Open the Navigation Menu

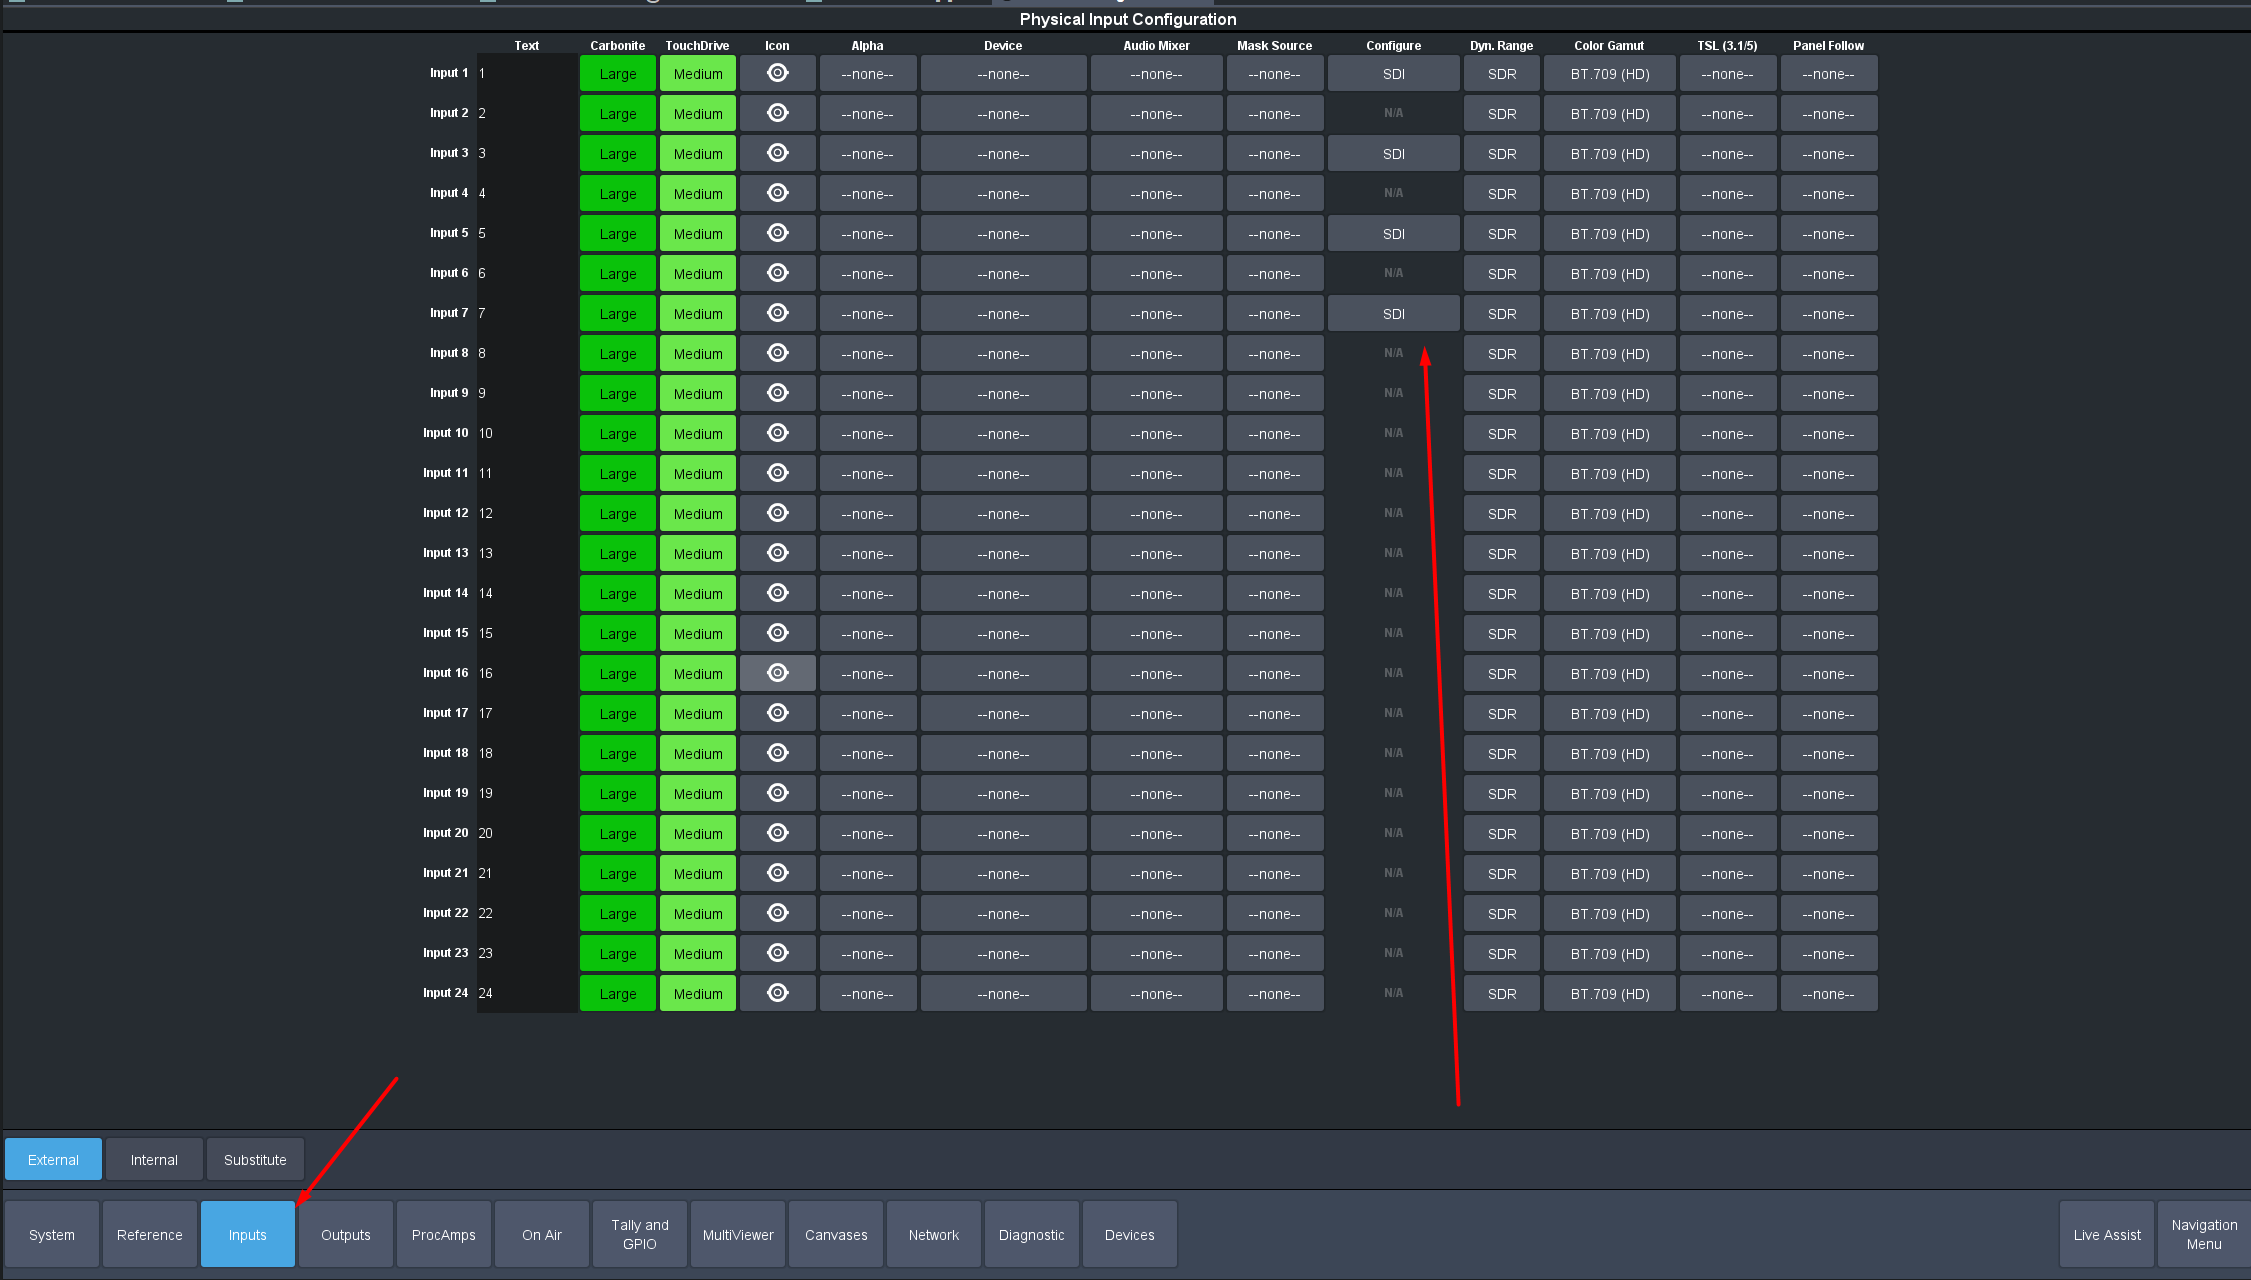pyautogui.click(x=2203, y=1235)
